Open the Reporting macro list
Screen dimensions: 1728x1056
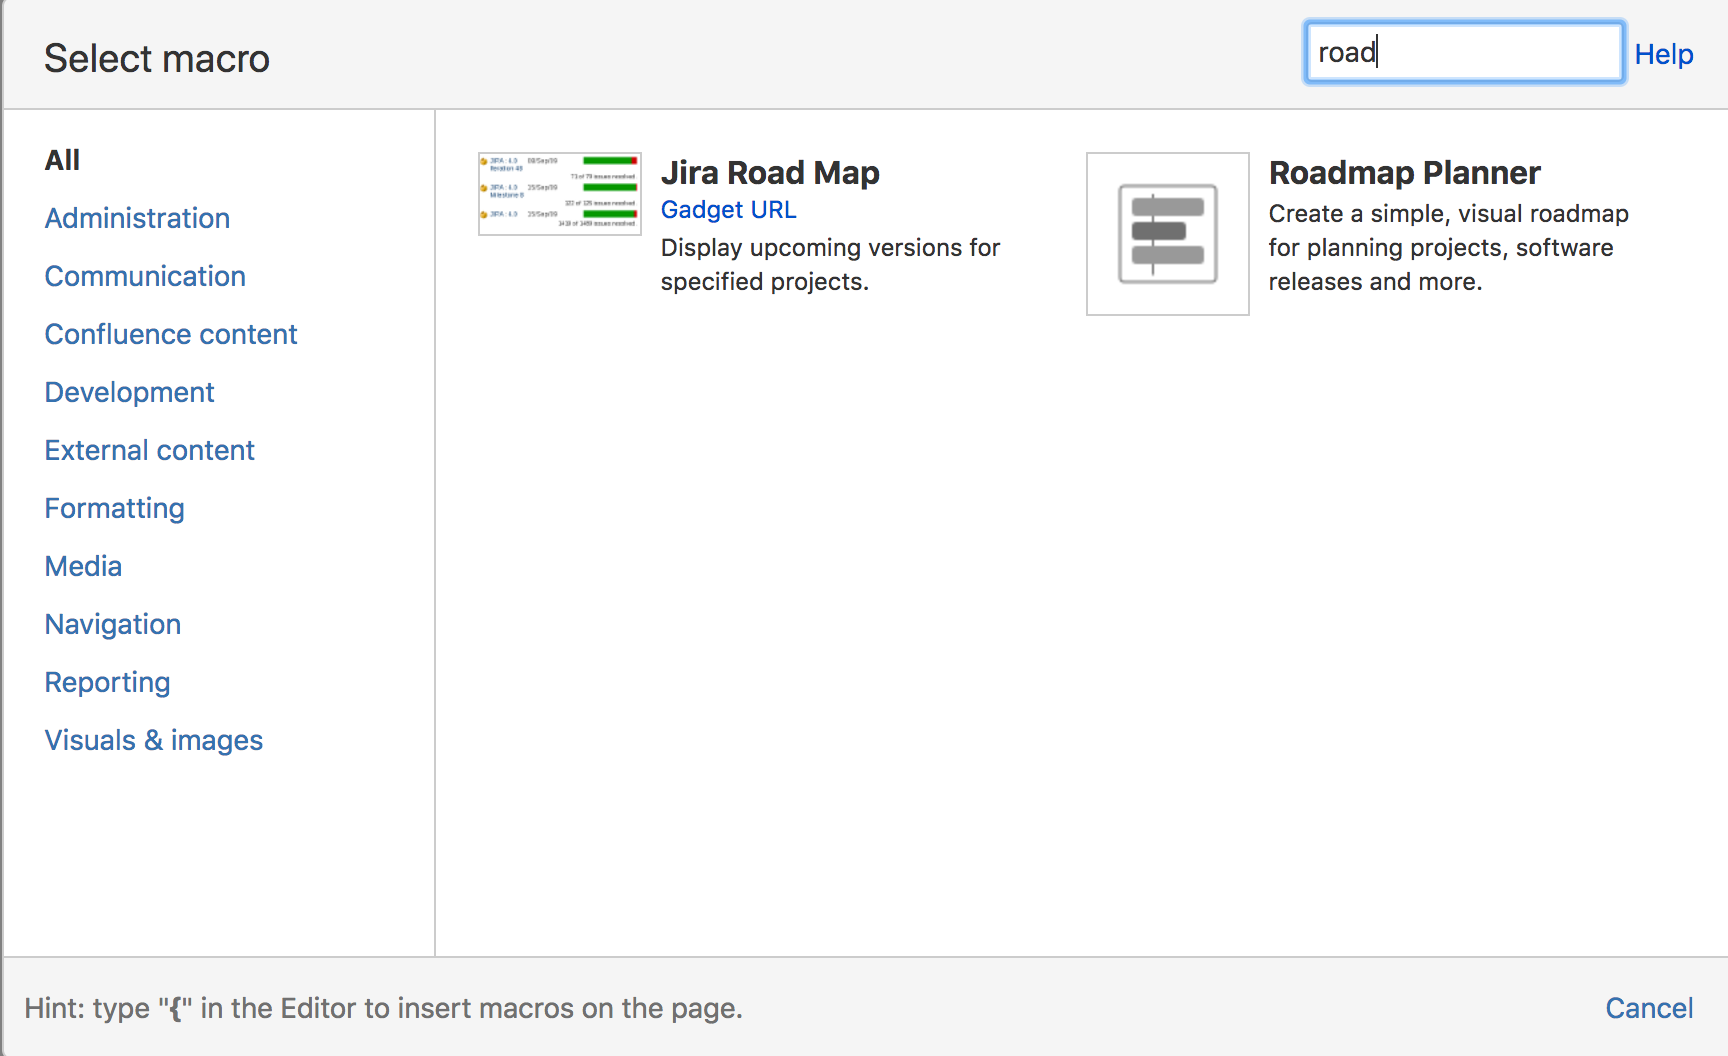coord(107,682)
